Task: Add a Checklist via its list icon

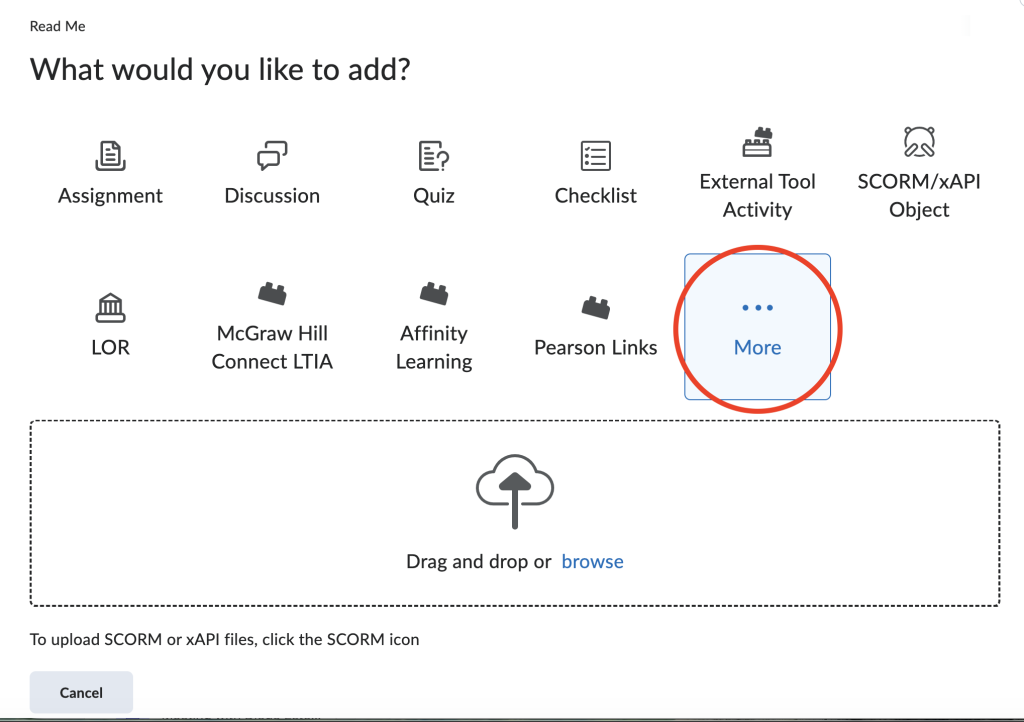Action: click(x=596, y=156)
